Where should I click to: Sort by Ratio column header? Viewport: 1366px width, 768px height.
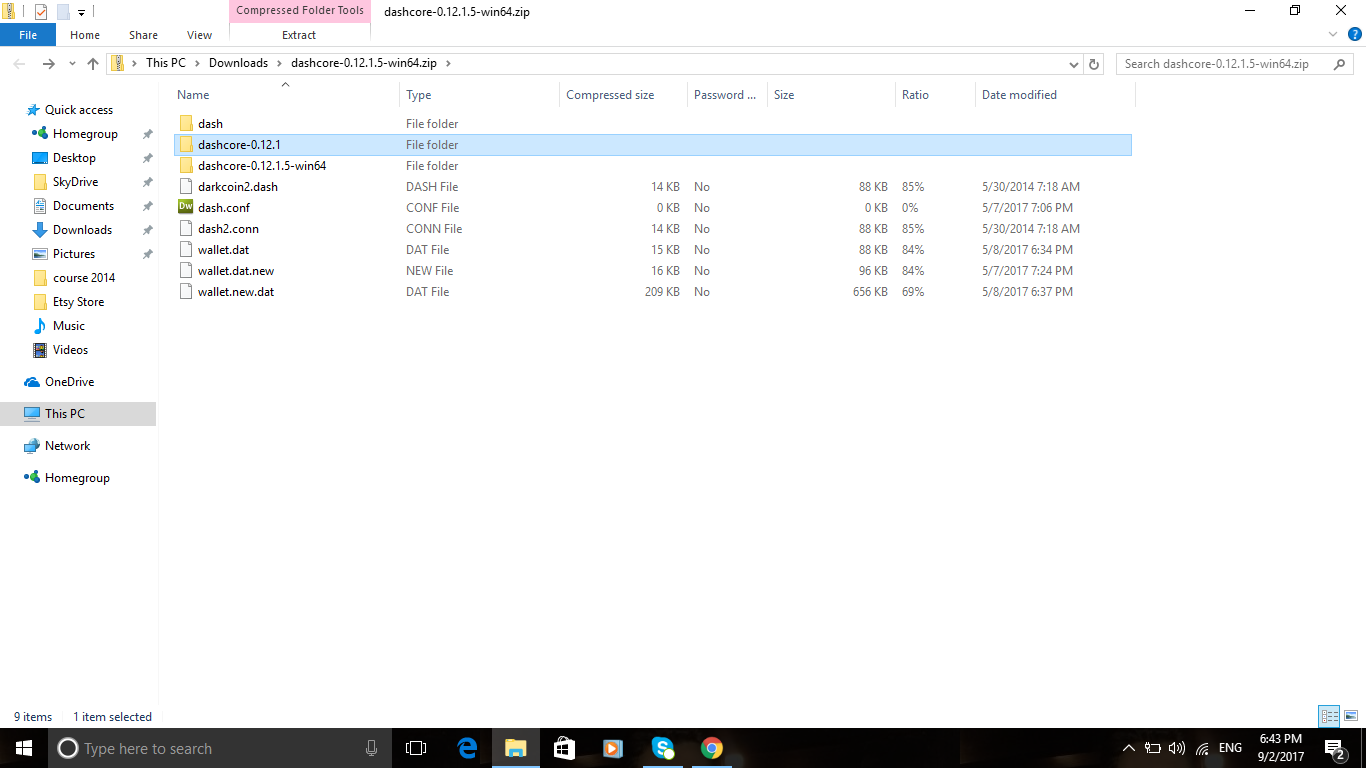pyautogui.click(x=935, y=95)
